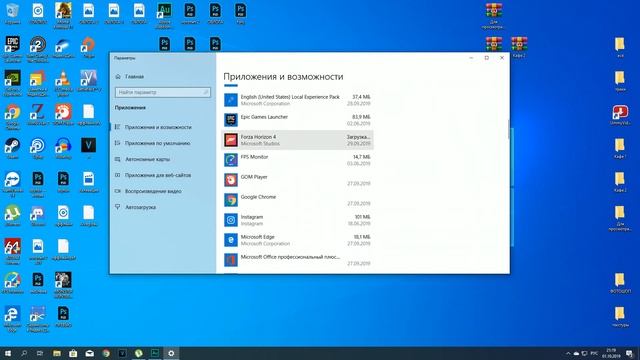Screen dimensions: 640x360
Task: Select the GeForce Experience desktop shortcut
Action: pos(12,82)
